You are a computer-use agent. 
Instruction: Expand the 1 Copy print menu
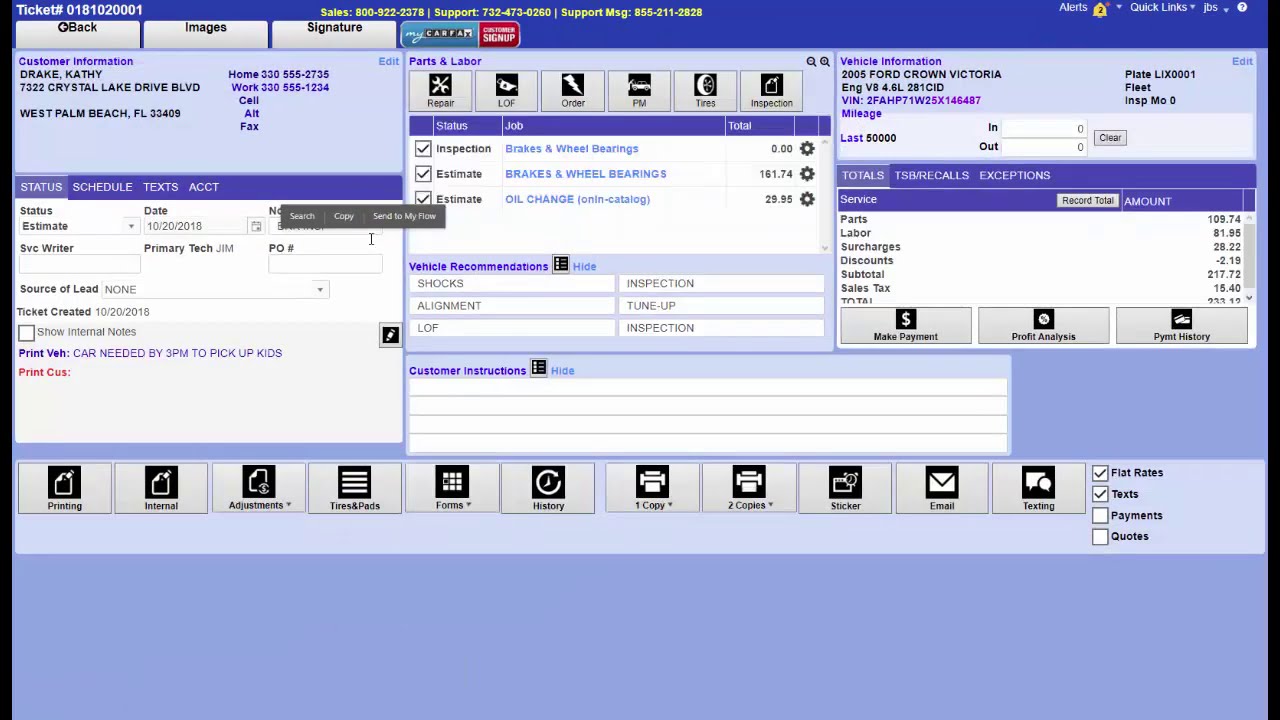(x=652, y=489)
